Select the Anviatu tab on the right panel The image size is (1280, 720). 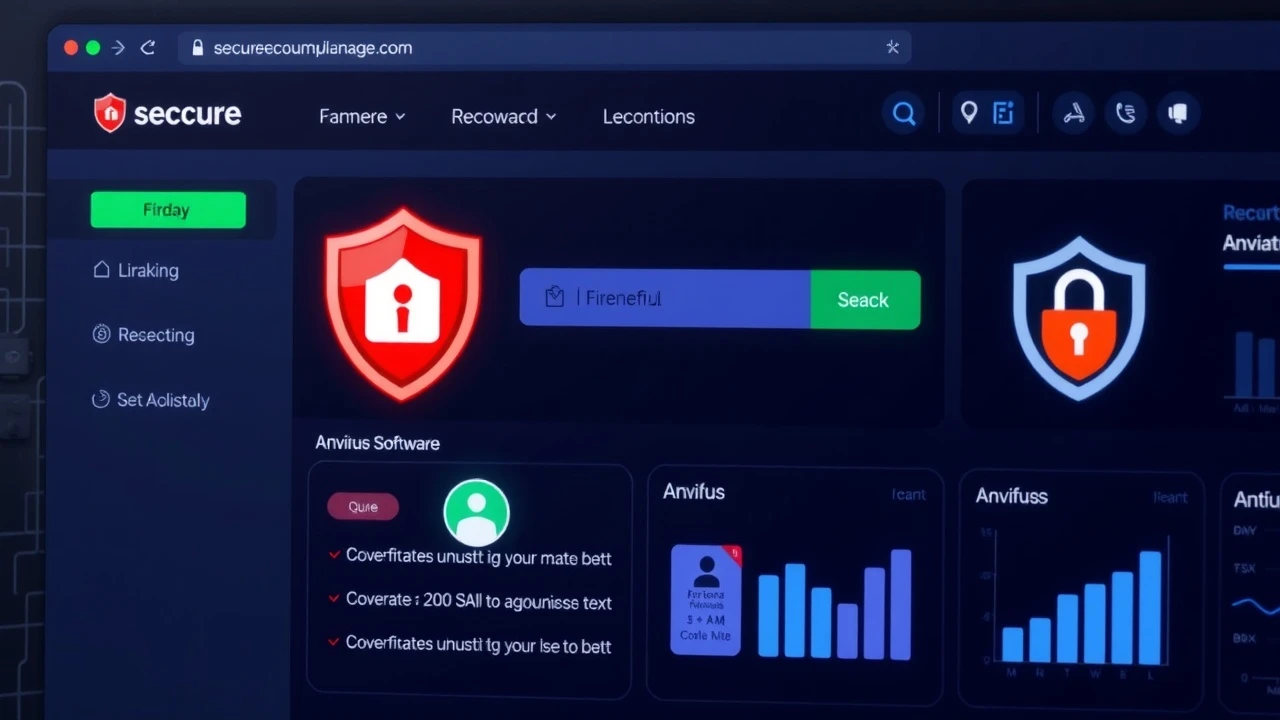[x=1250, y=243]
